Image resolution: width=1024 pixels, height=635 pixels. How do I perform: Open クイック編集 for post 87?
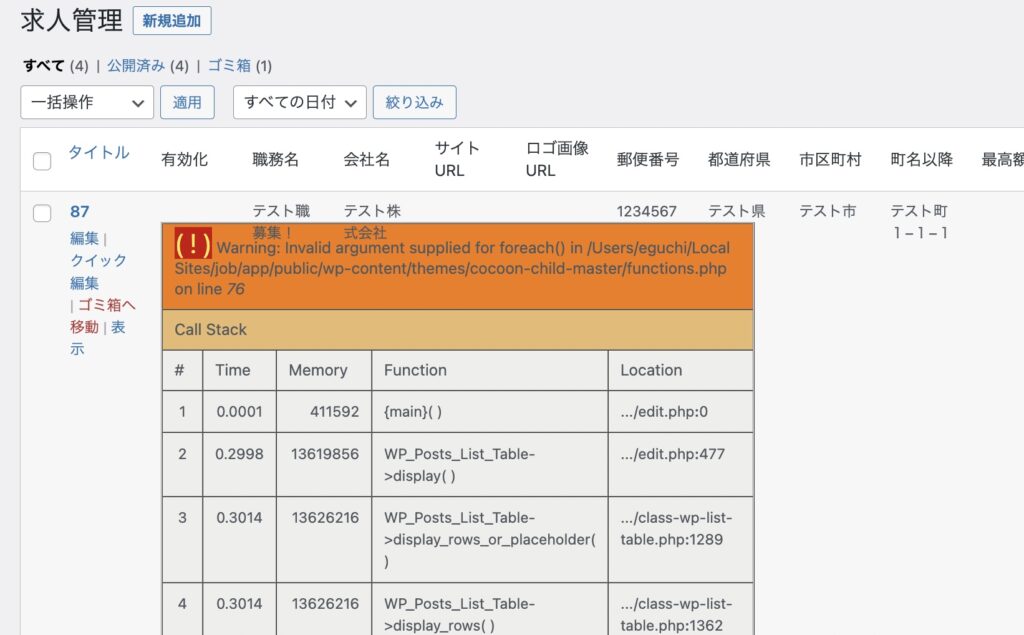[98, 271]
